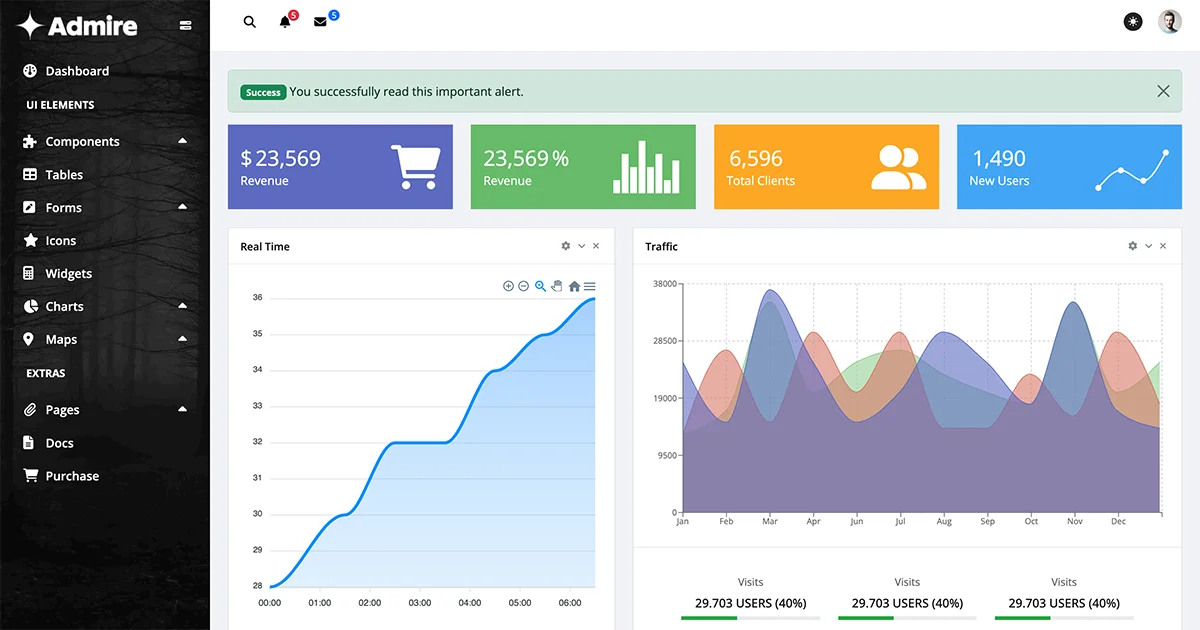Zoom in on the Real Time chart
This screenshot has height=630, width=1200.
pyautogui.click(x=508, y=285)
